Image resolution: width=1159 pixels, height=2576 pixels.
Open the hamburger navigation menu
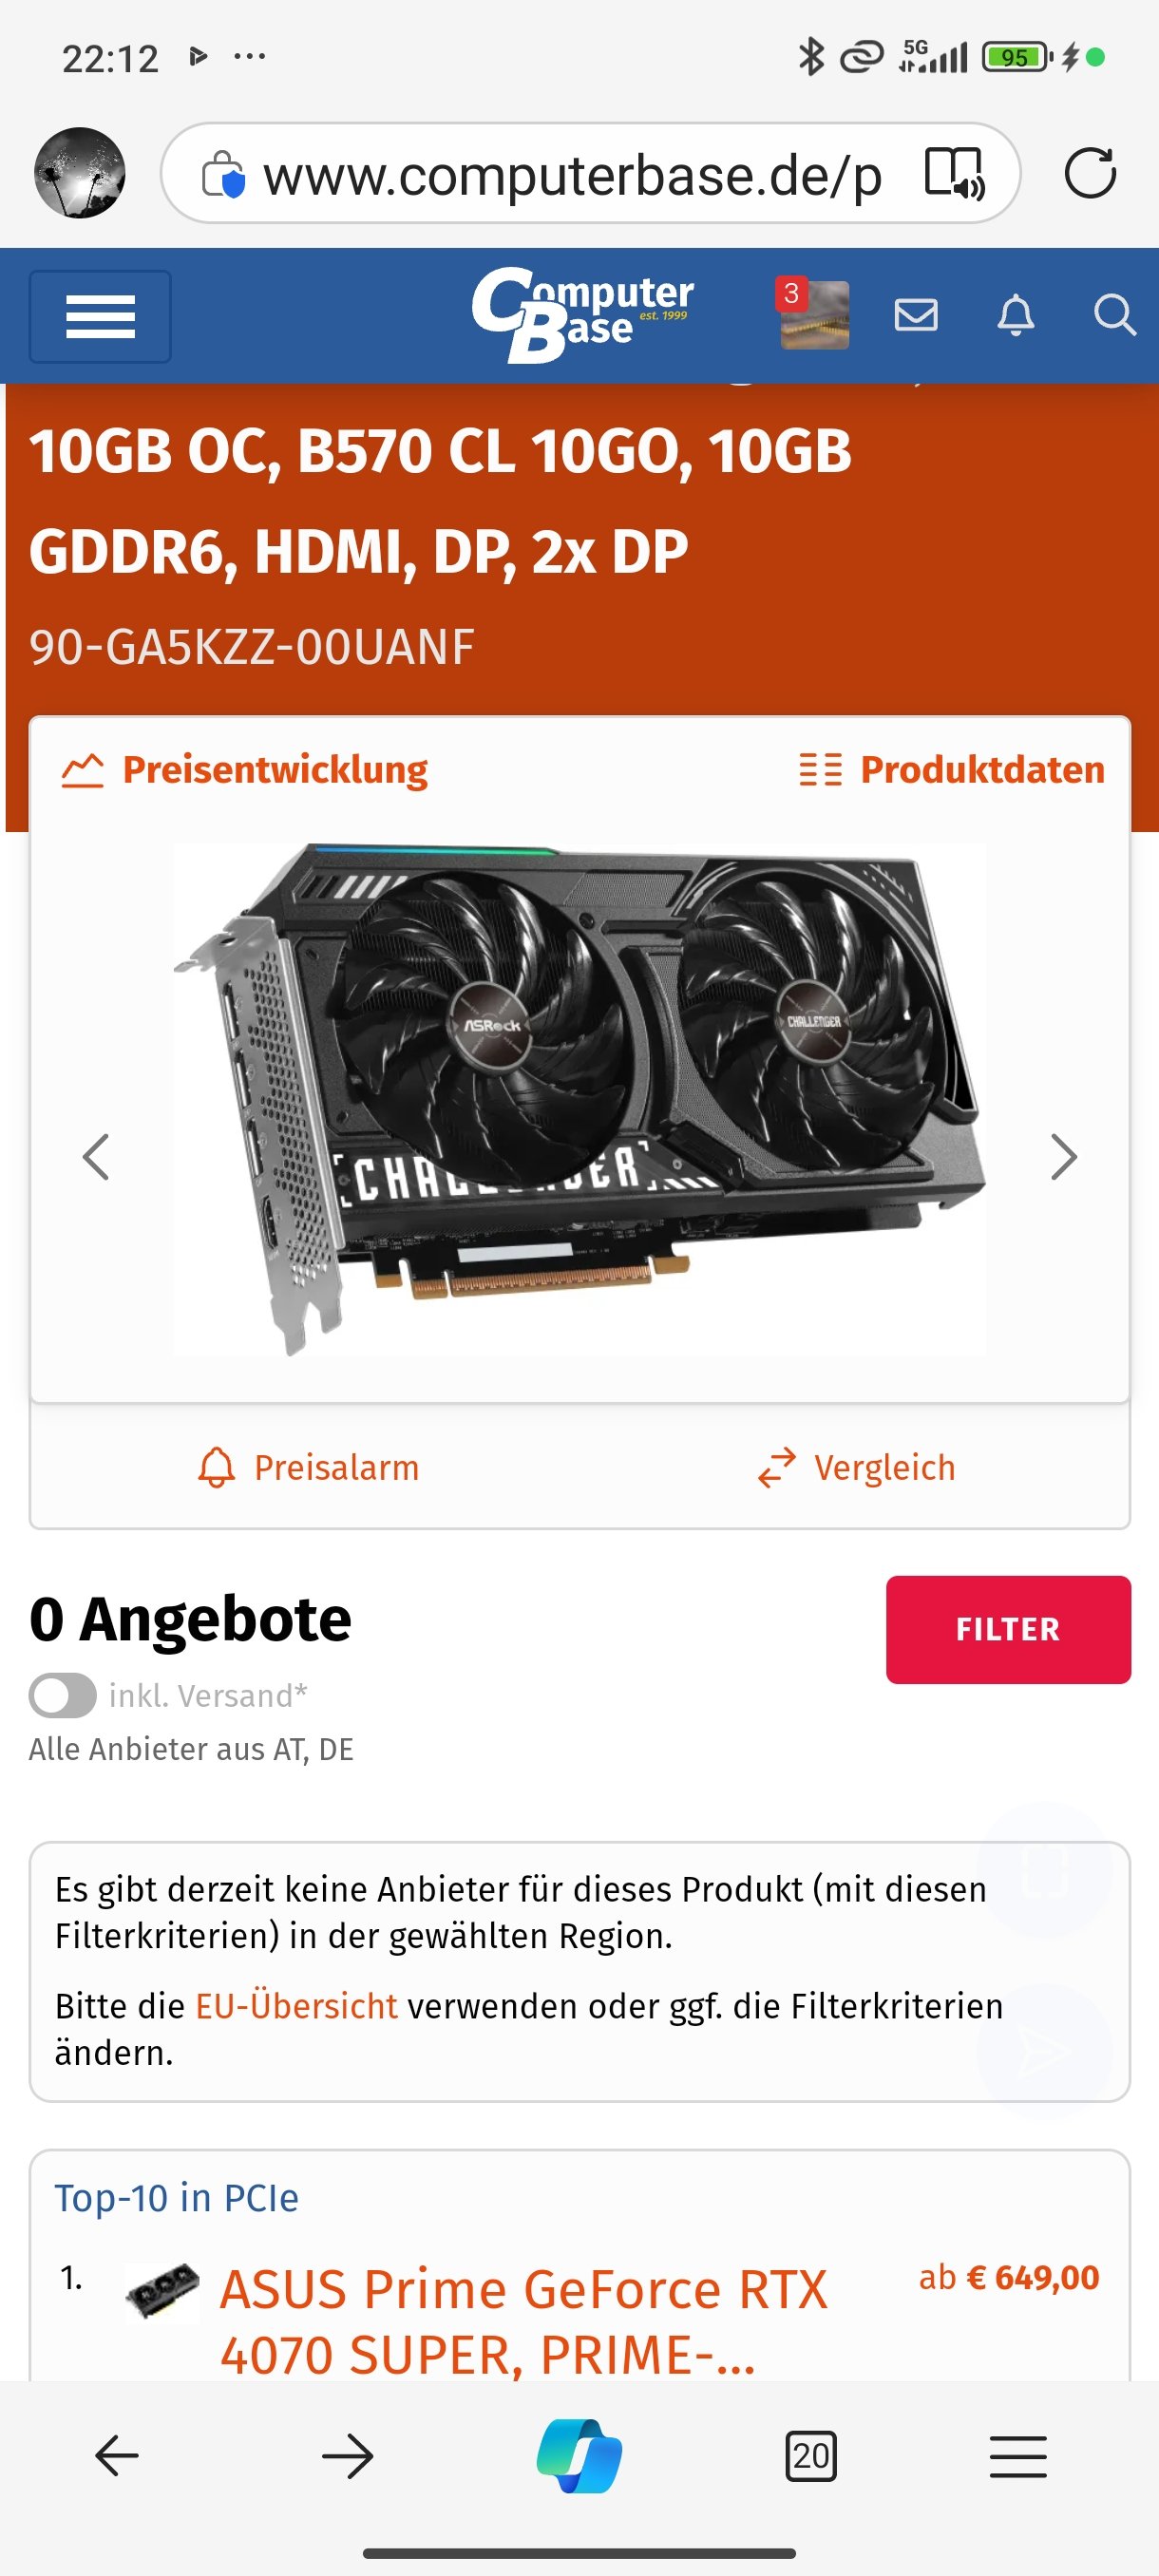(x=100, y=316)
